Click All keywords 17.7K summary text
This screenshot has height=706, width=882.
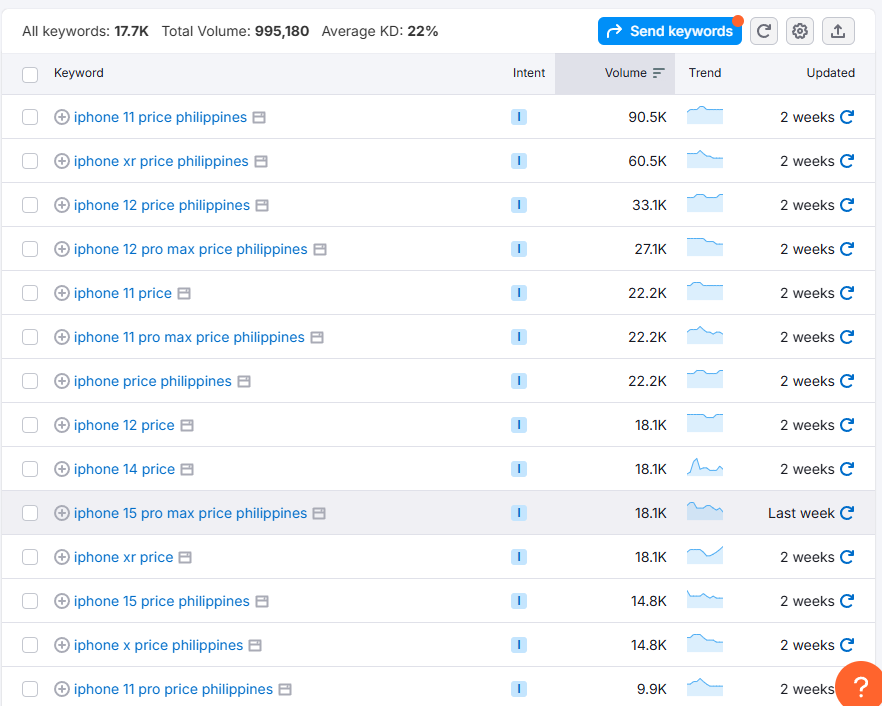pyautogui.click(x=86, y=32)
